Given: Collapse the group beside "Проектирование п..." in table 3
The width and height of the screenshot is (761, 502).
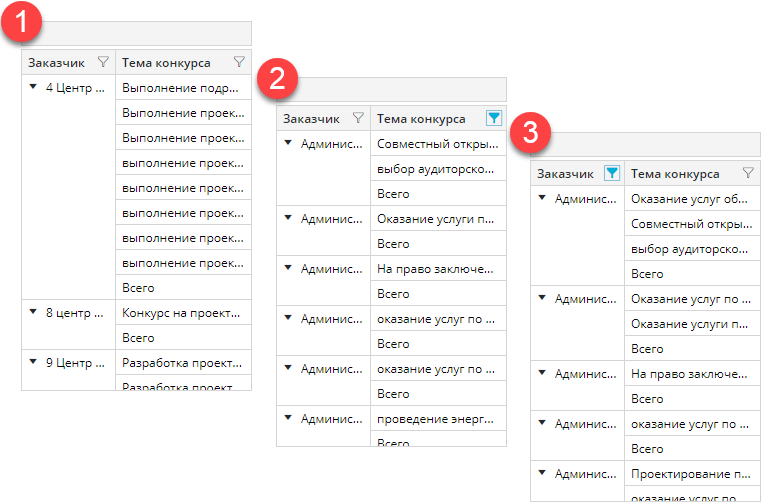Looking at the screenshot, I should click(x=543, y=472).
